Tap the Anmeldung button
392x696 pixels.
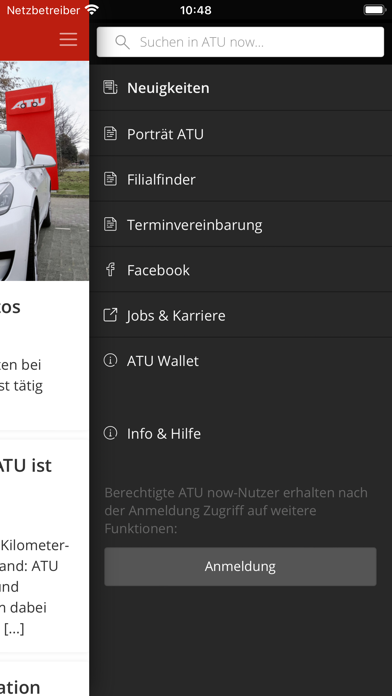coord(240,566)
